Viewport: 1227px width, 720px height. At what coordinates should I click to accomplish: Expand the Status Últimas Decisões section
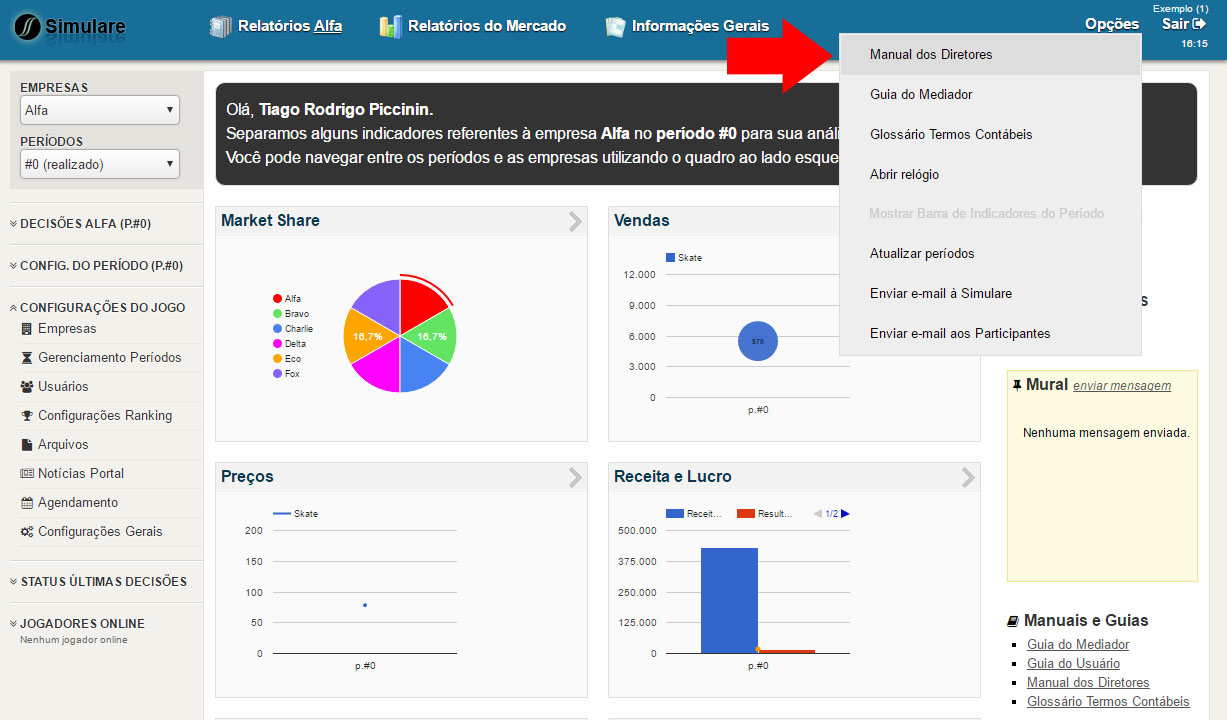click(x=97, y=582)
